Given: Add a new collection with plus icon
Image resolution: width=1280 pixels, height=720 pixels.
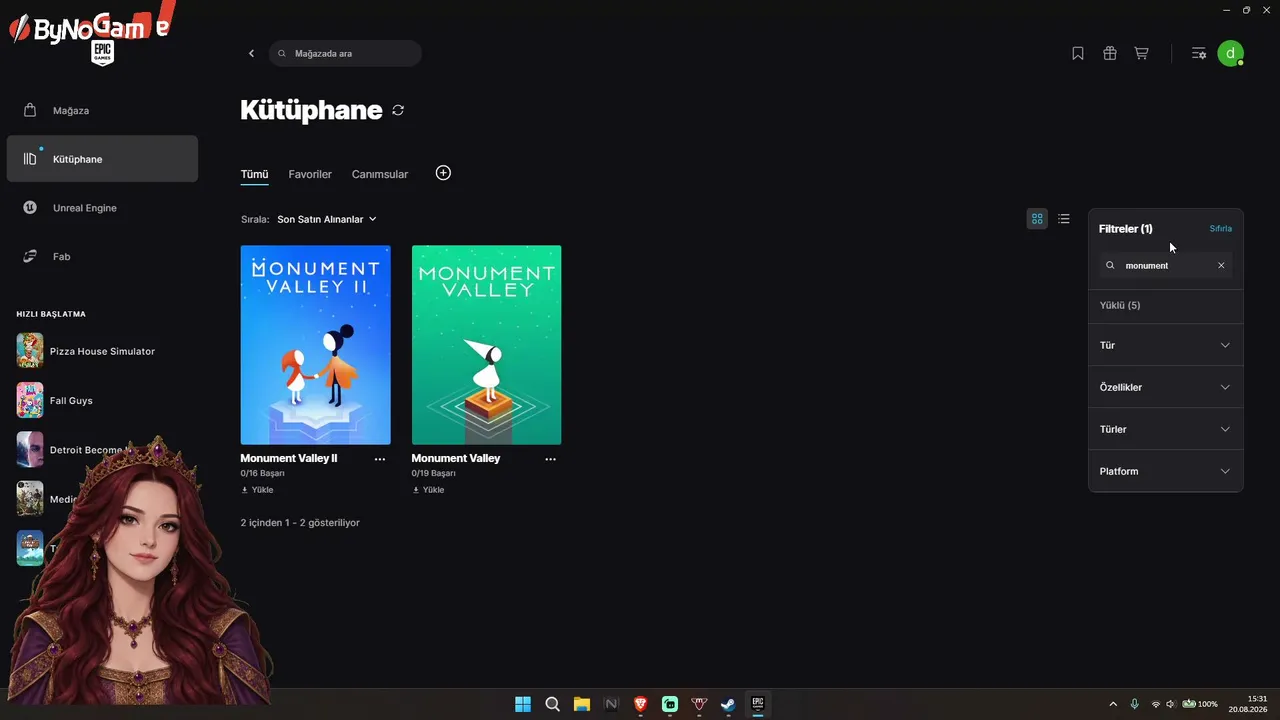Looking at the screenshot, I should coord(443,173).
